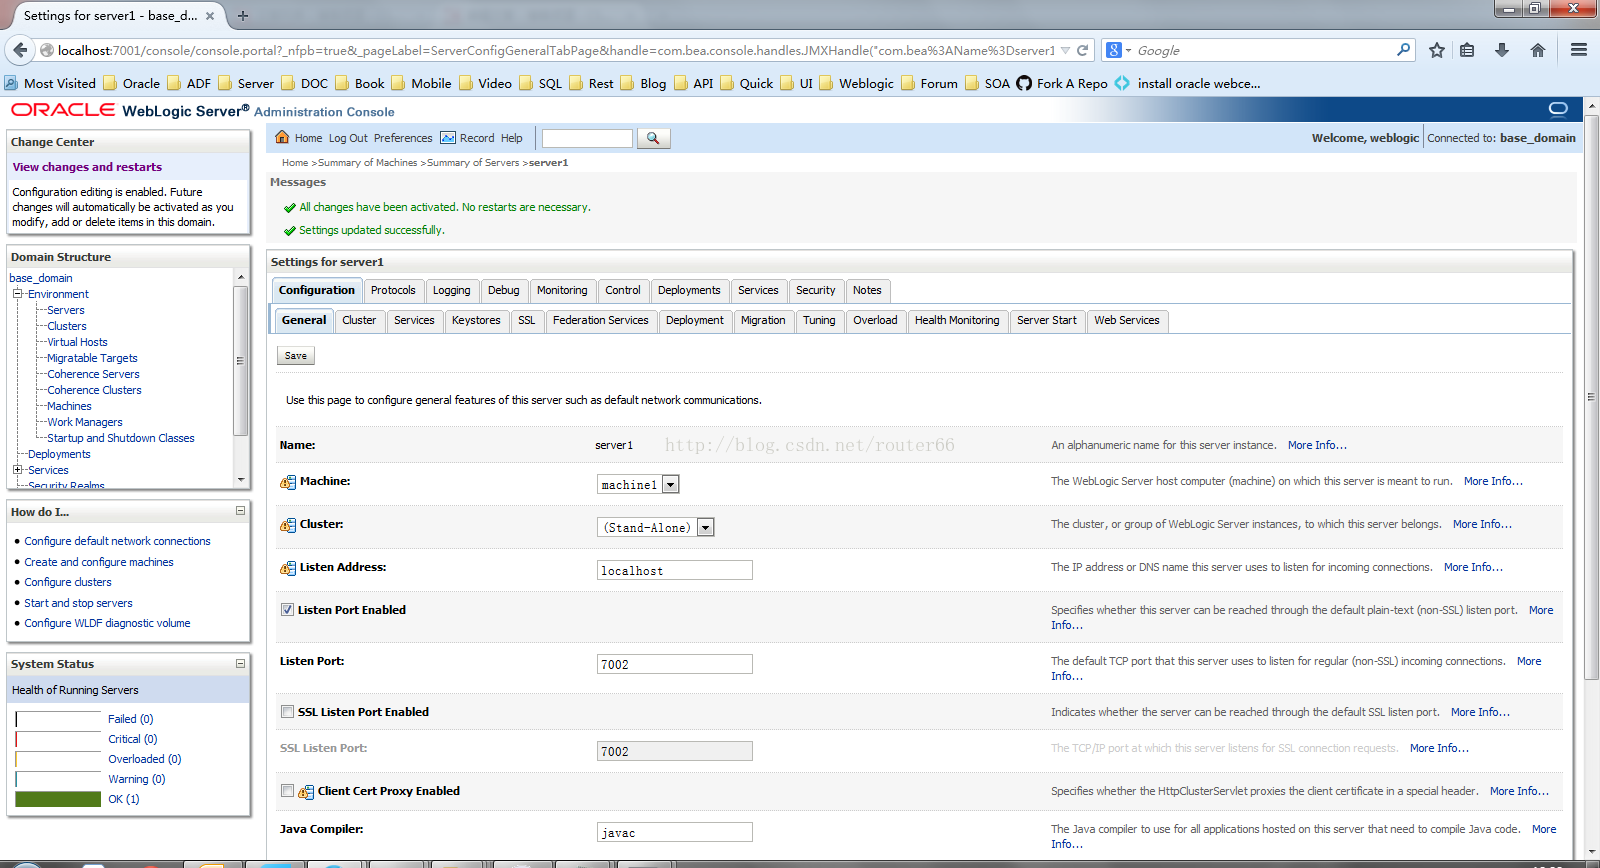Collapse the Environment tree node
Viewport: 1600px width, 868px height.
(x=17, y=294)
